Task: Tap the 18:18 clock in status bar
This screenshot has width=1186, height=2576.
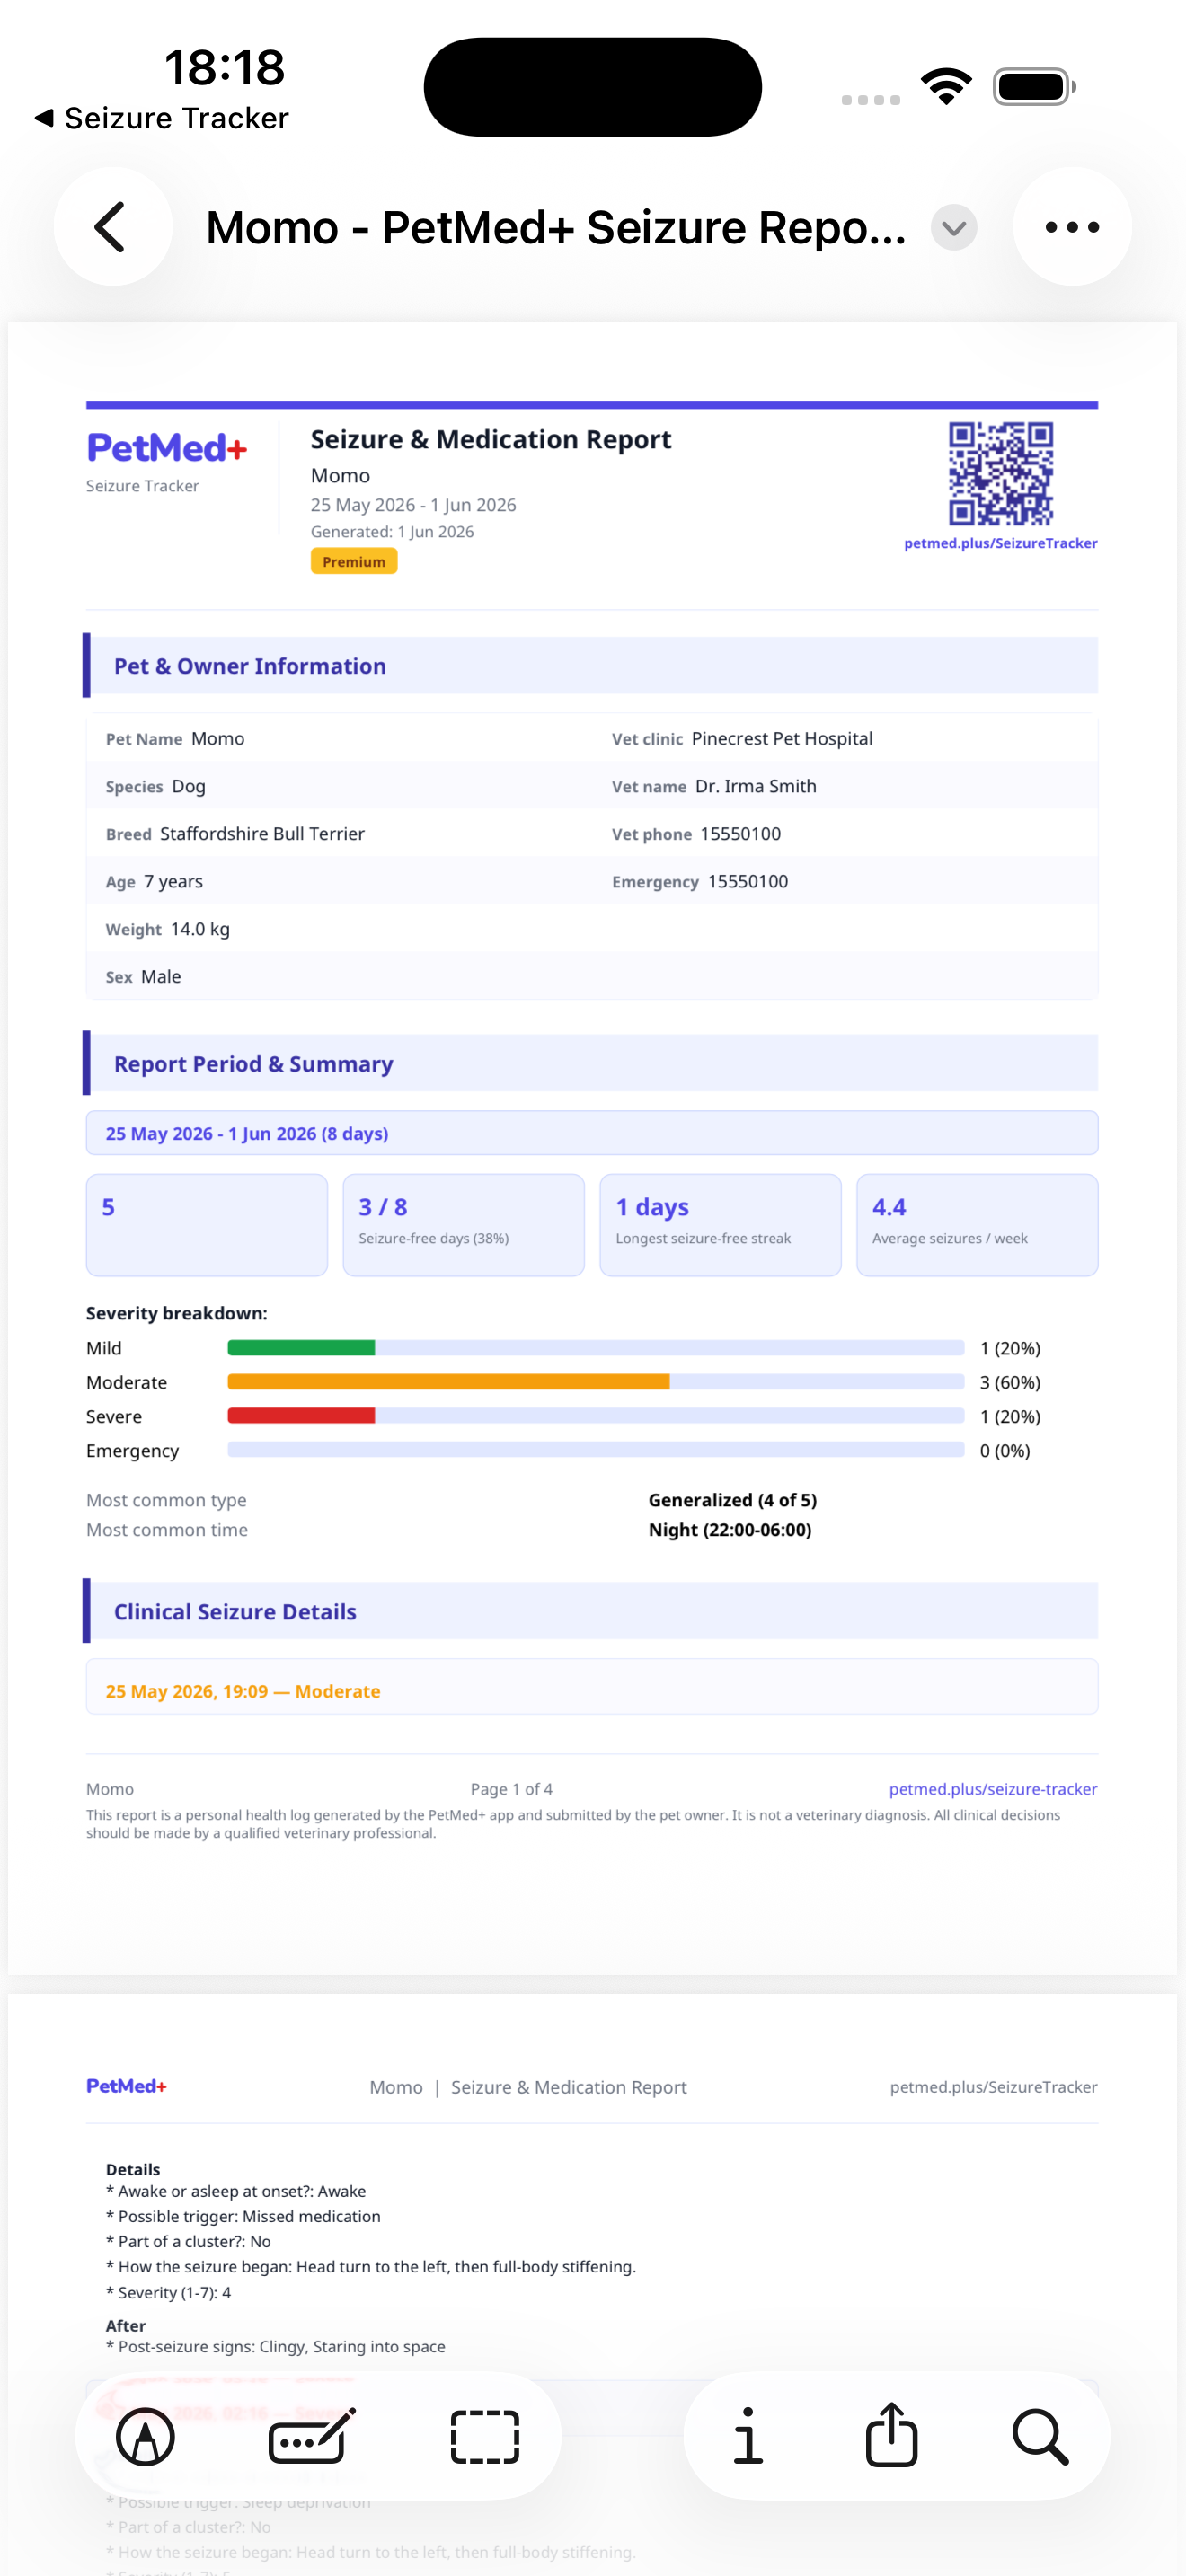Action: tap(225, 68)
